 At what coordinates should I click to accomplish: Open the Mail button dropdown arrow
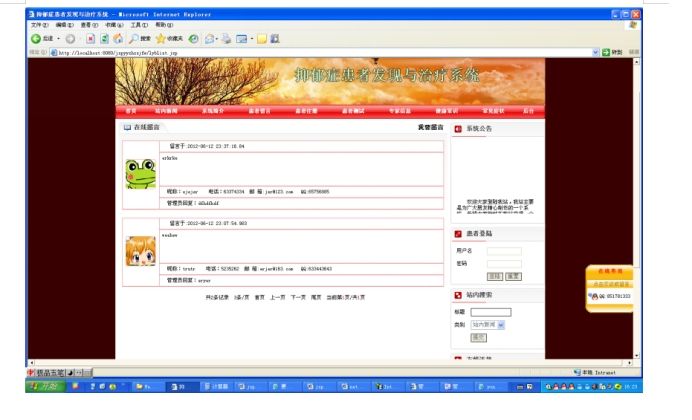click(217, 39)
